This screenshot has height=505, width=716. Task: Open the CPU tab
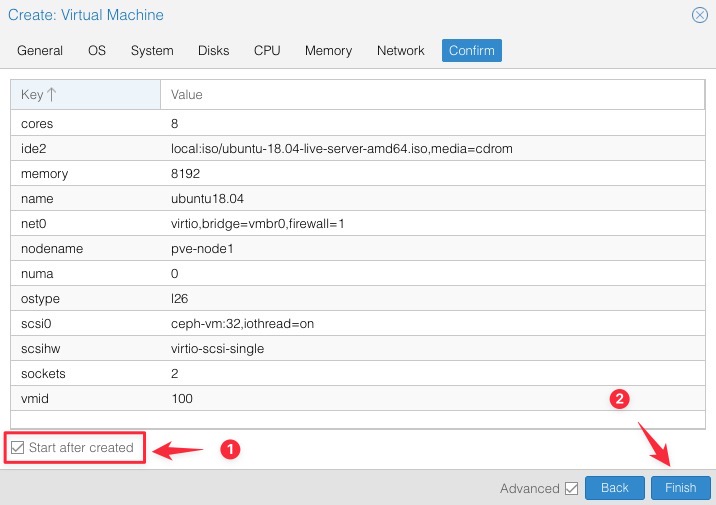point(267,50)
